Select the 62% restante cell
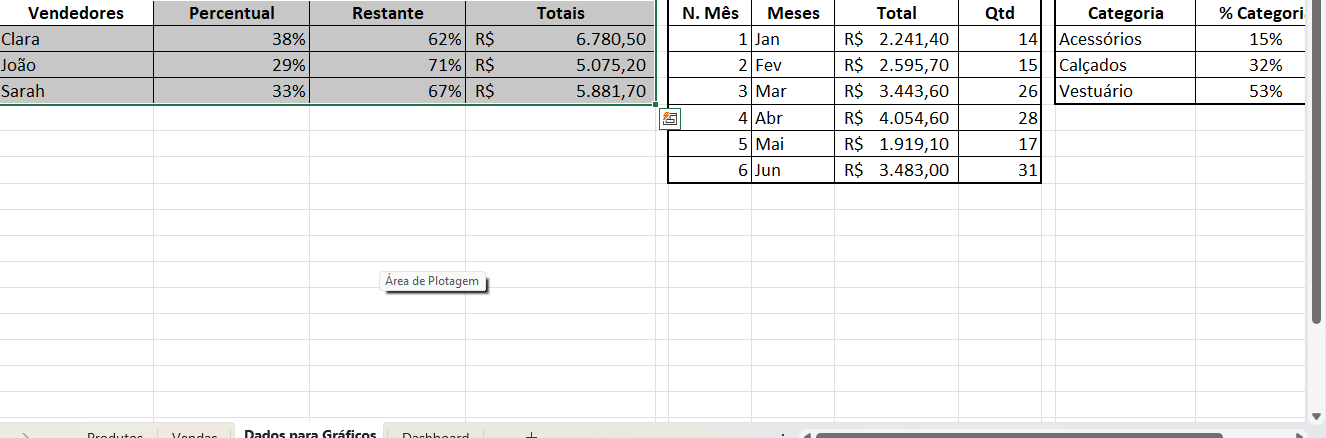The height and width of the screenshot is (438, 1326). pos(388,39)
